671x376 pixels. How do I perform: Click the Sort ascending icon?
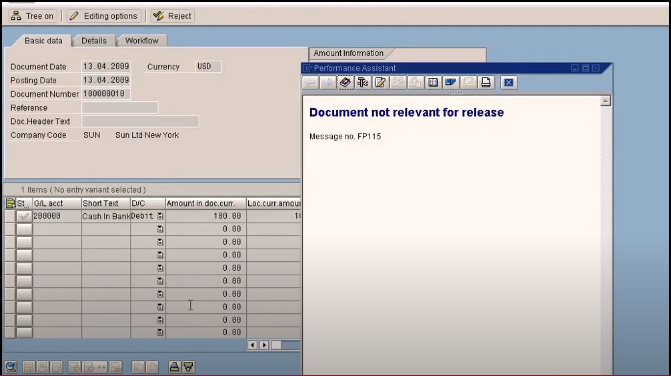point(174,367)
